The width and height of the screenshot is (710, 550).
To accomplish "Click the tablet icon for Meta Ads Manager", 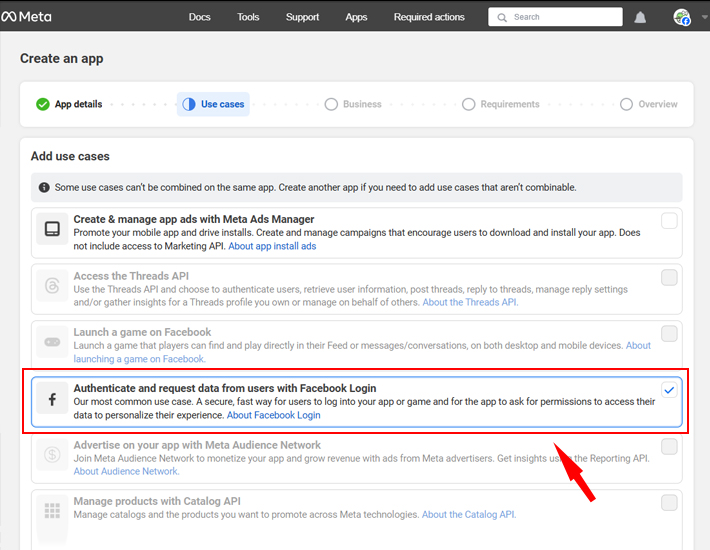I will point(52,229).
